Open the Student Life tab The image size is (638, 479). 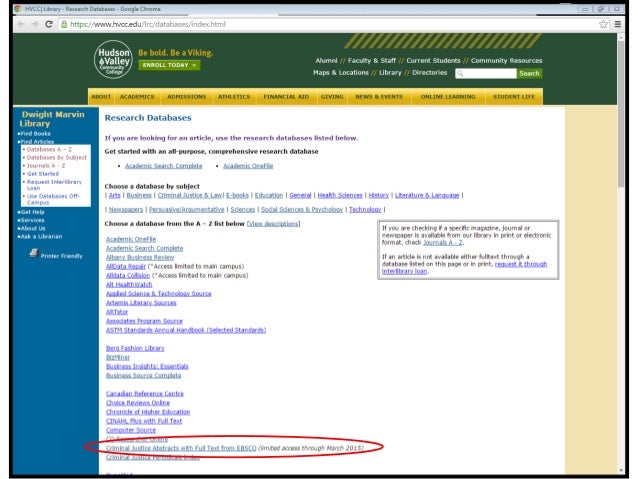pyautogui.click(x=514, y=97)
